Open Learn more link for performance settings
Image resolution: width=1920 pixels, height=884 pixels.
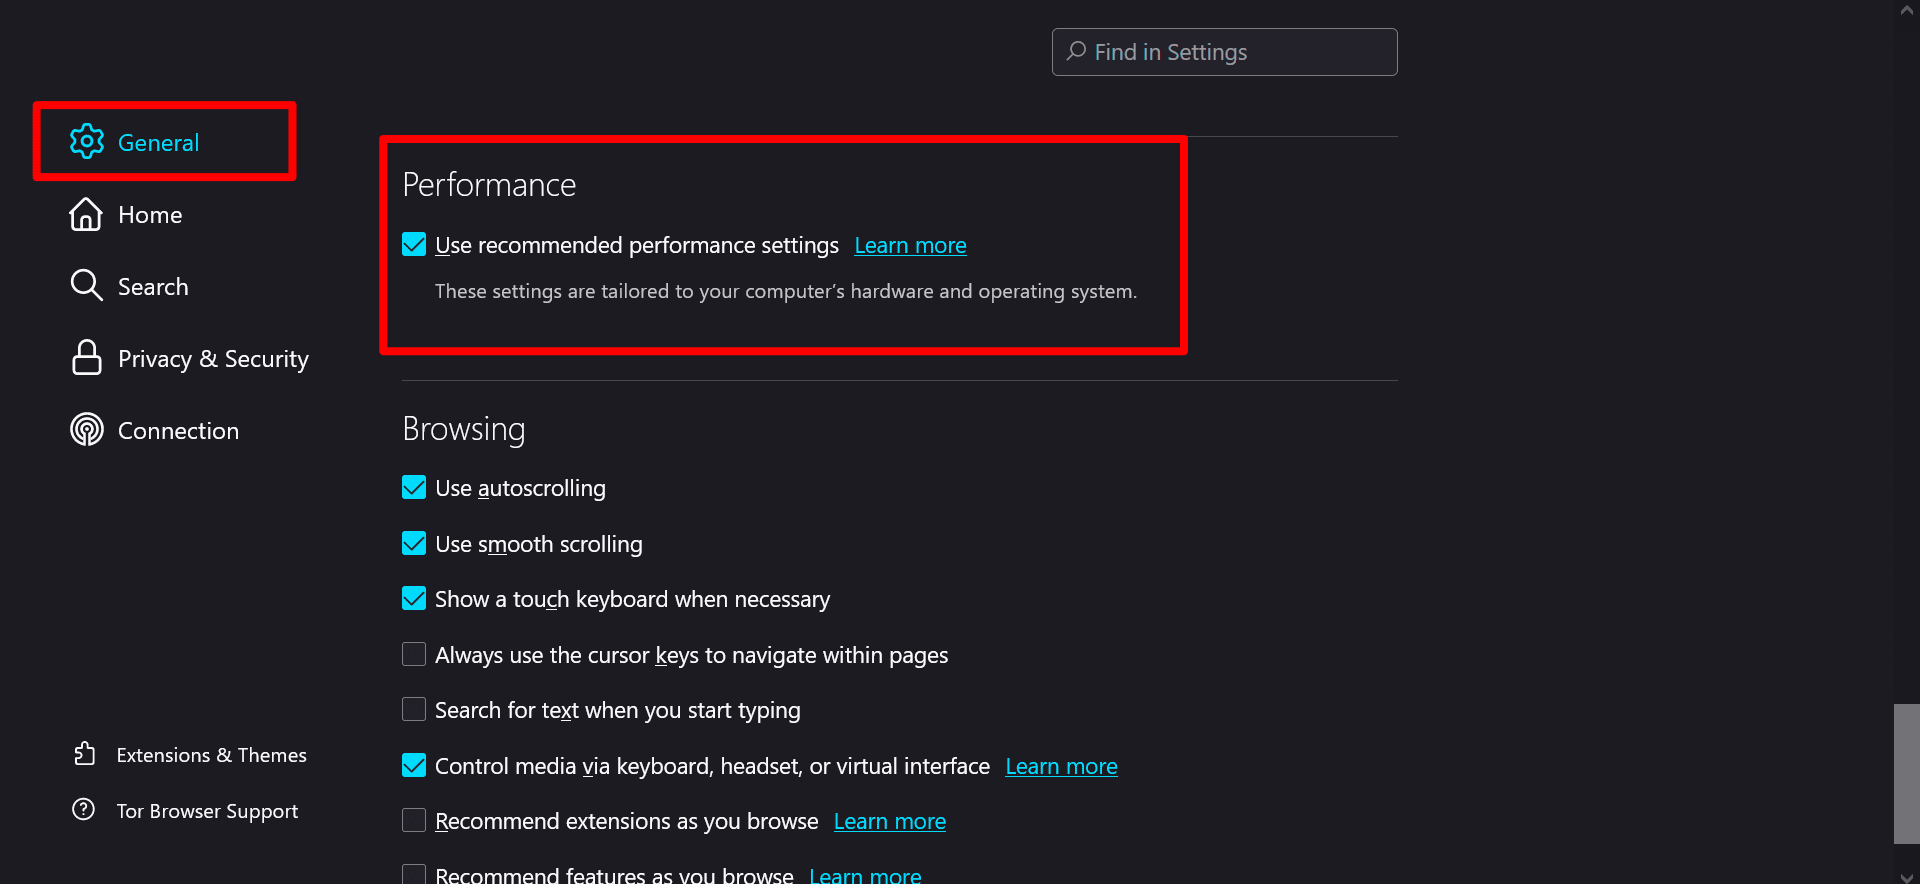point(910,246)
